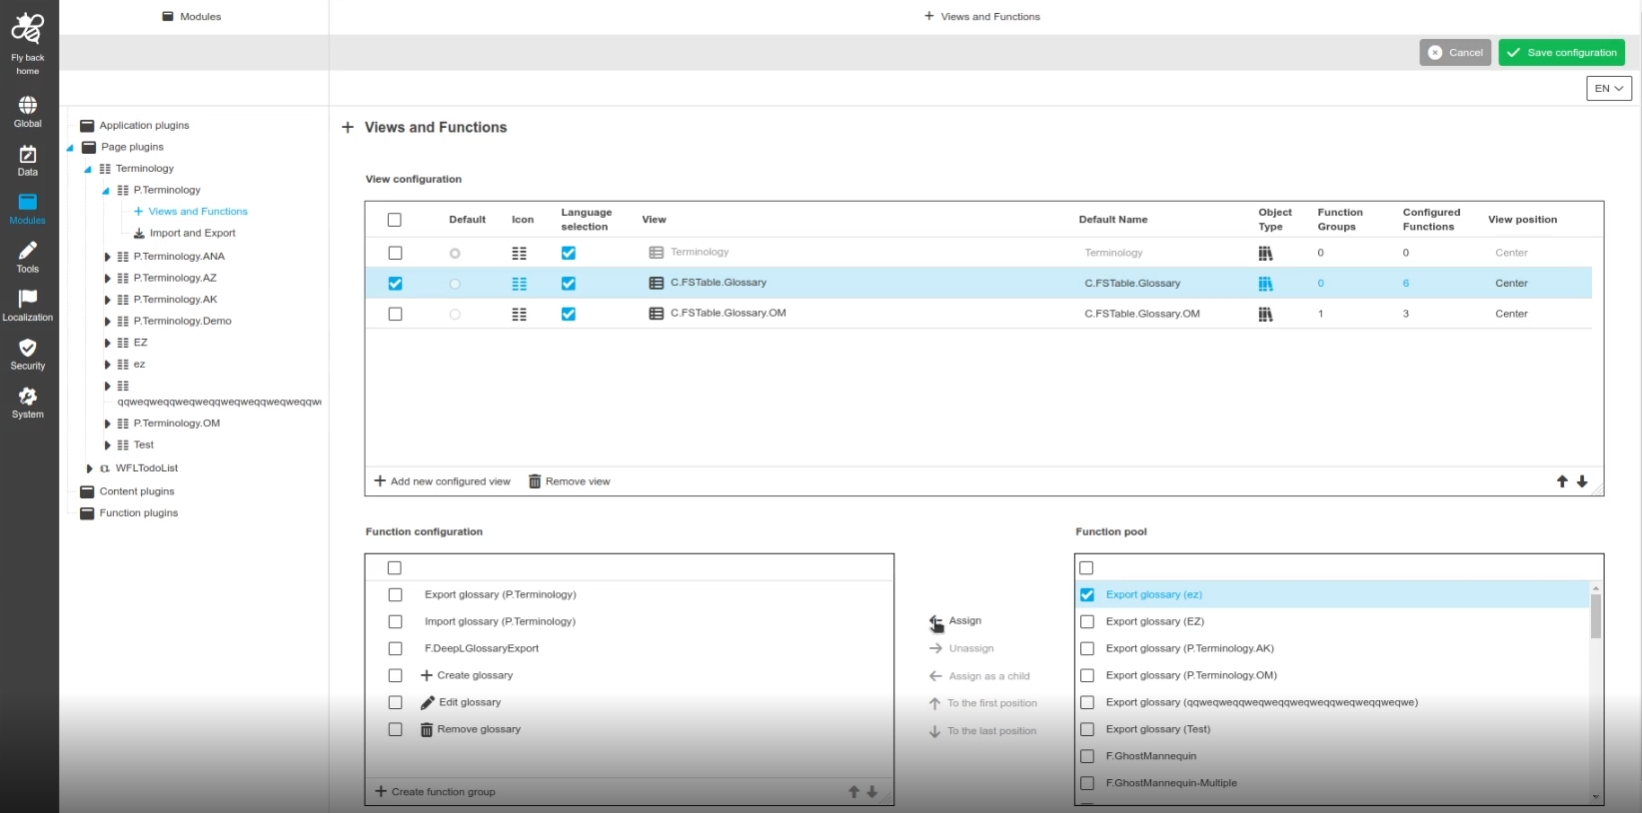This screenshot has width=1642, height=813.
Task: Select Import and Export tree item
Action: point(192,233)
